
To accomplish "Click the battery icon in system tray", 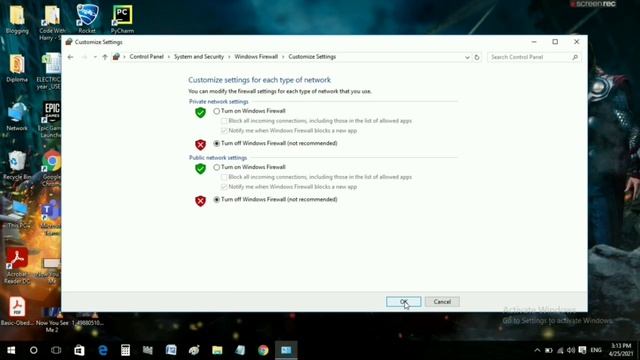I will coord(549,350).
